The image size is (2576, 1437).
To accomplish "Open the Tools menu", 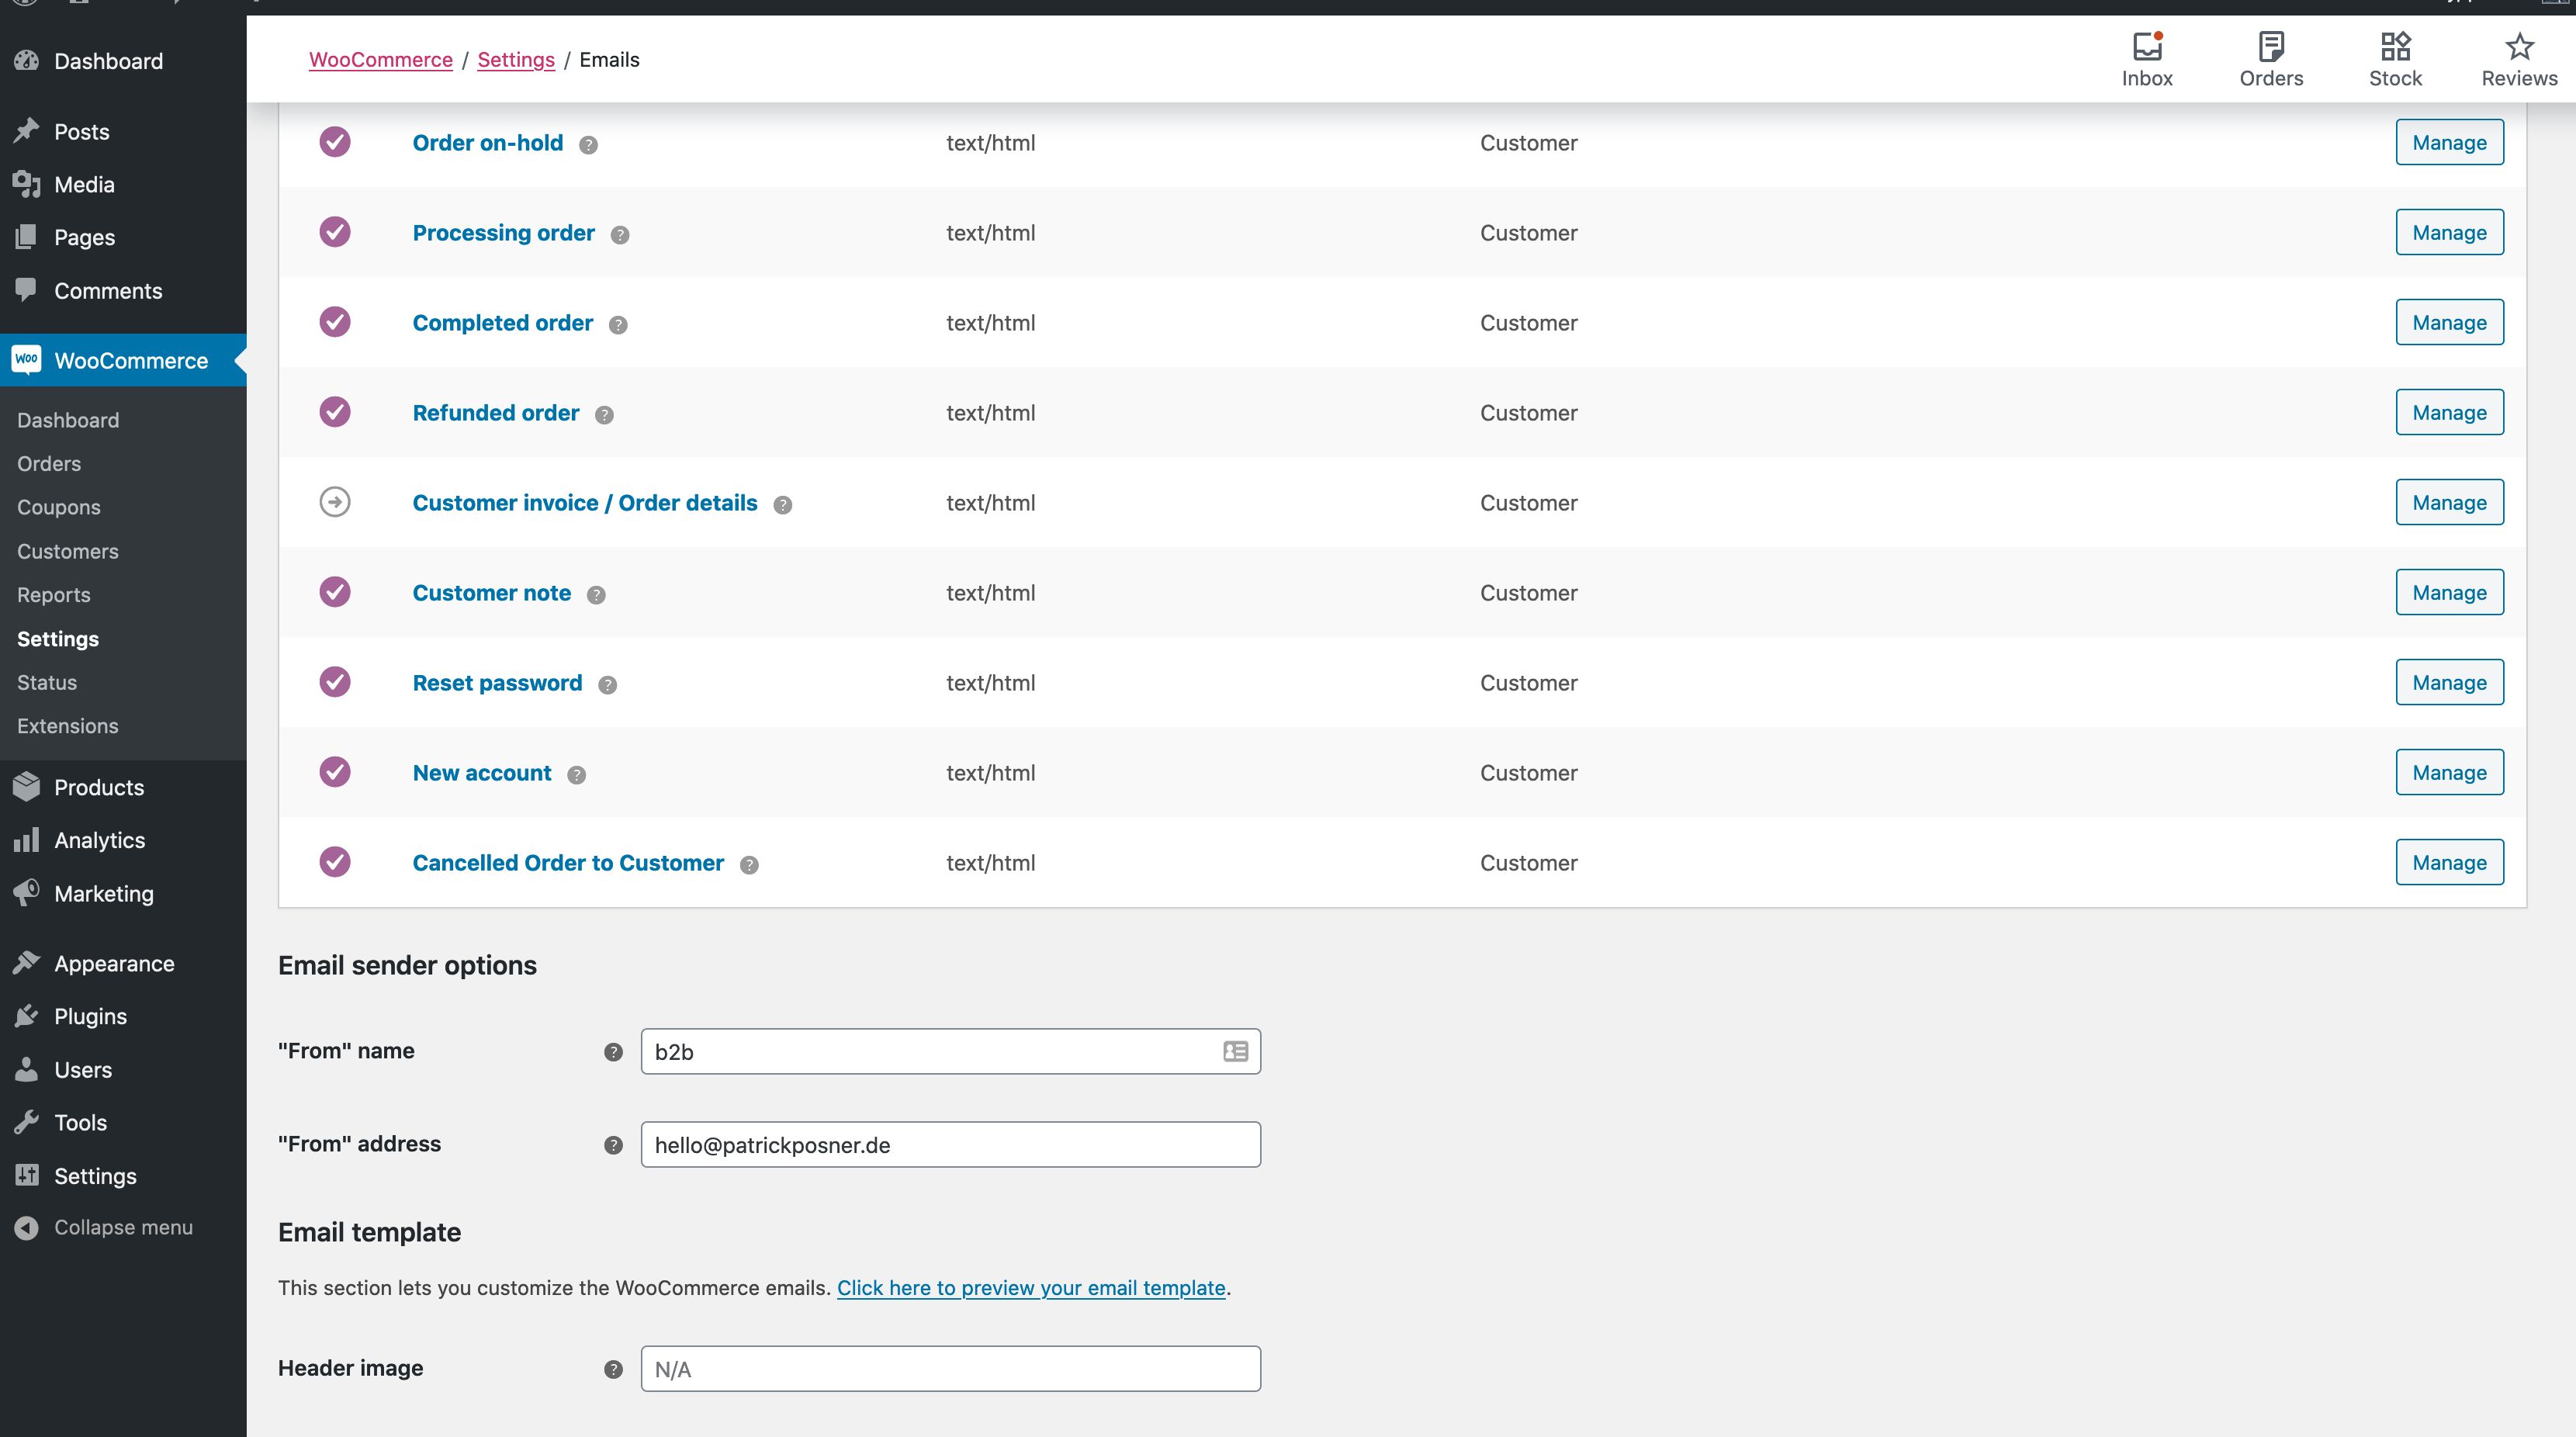I will (123, 1122).
